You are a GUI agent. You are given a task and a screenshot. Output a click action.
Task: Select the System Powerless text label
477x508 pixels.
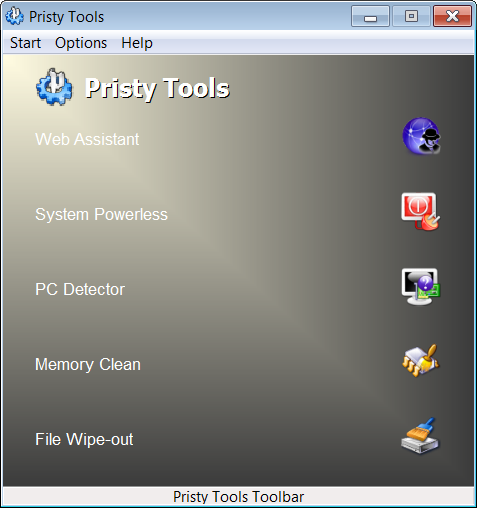[101, 214]
